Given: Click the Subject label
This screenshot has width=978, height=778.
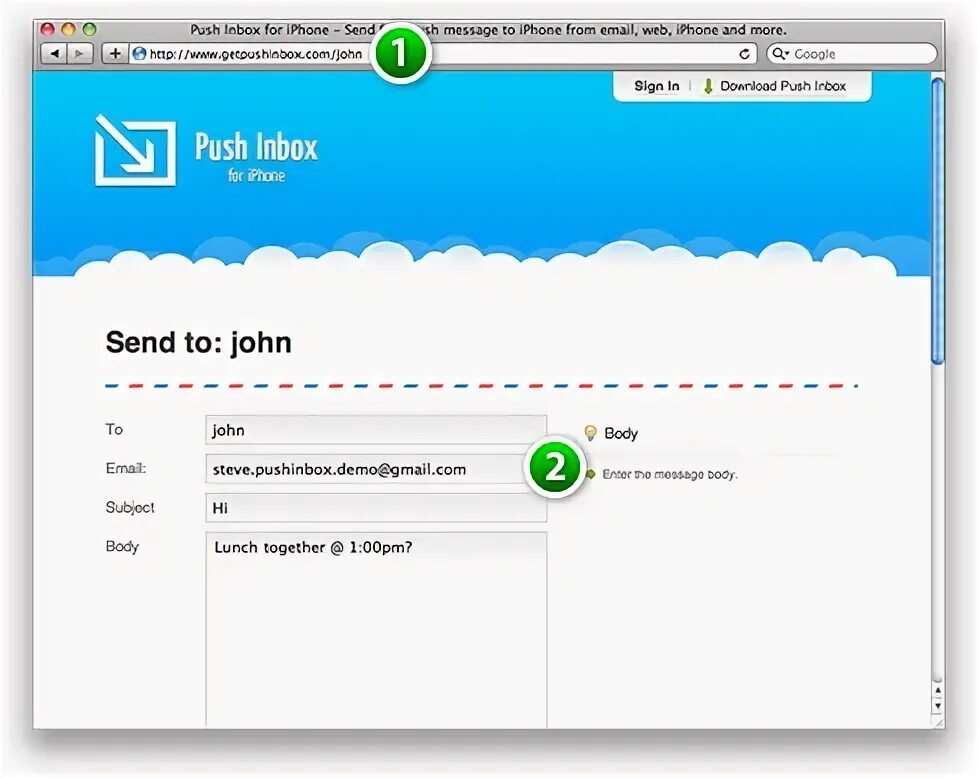Looking at the screenshot, I should (x=130, y=508).
